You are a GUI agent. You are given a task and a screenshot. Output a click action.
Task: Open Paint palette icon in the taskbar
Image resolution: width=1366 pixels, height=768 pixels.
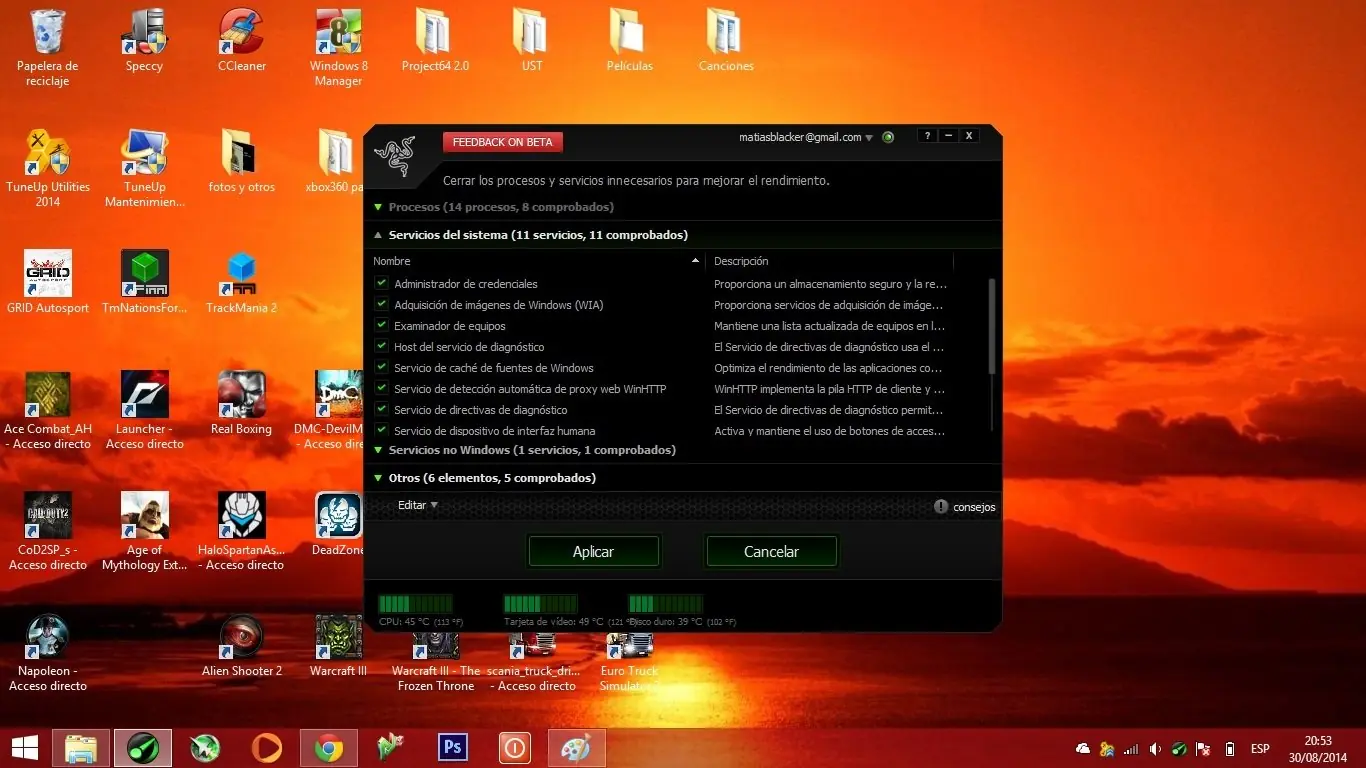pyautogui.click(x=577, y=748)
